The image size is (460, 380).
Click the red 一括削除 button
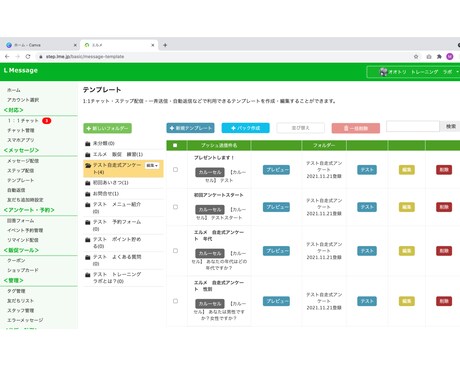[x=356, y=128]
